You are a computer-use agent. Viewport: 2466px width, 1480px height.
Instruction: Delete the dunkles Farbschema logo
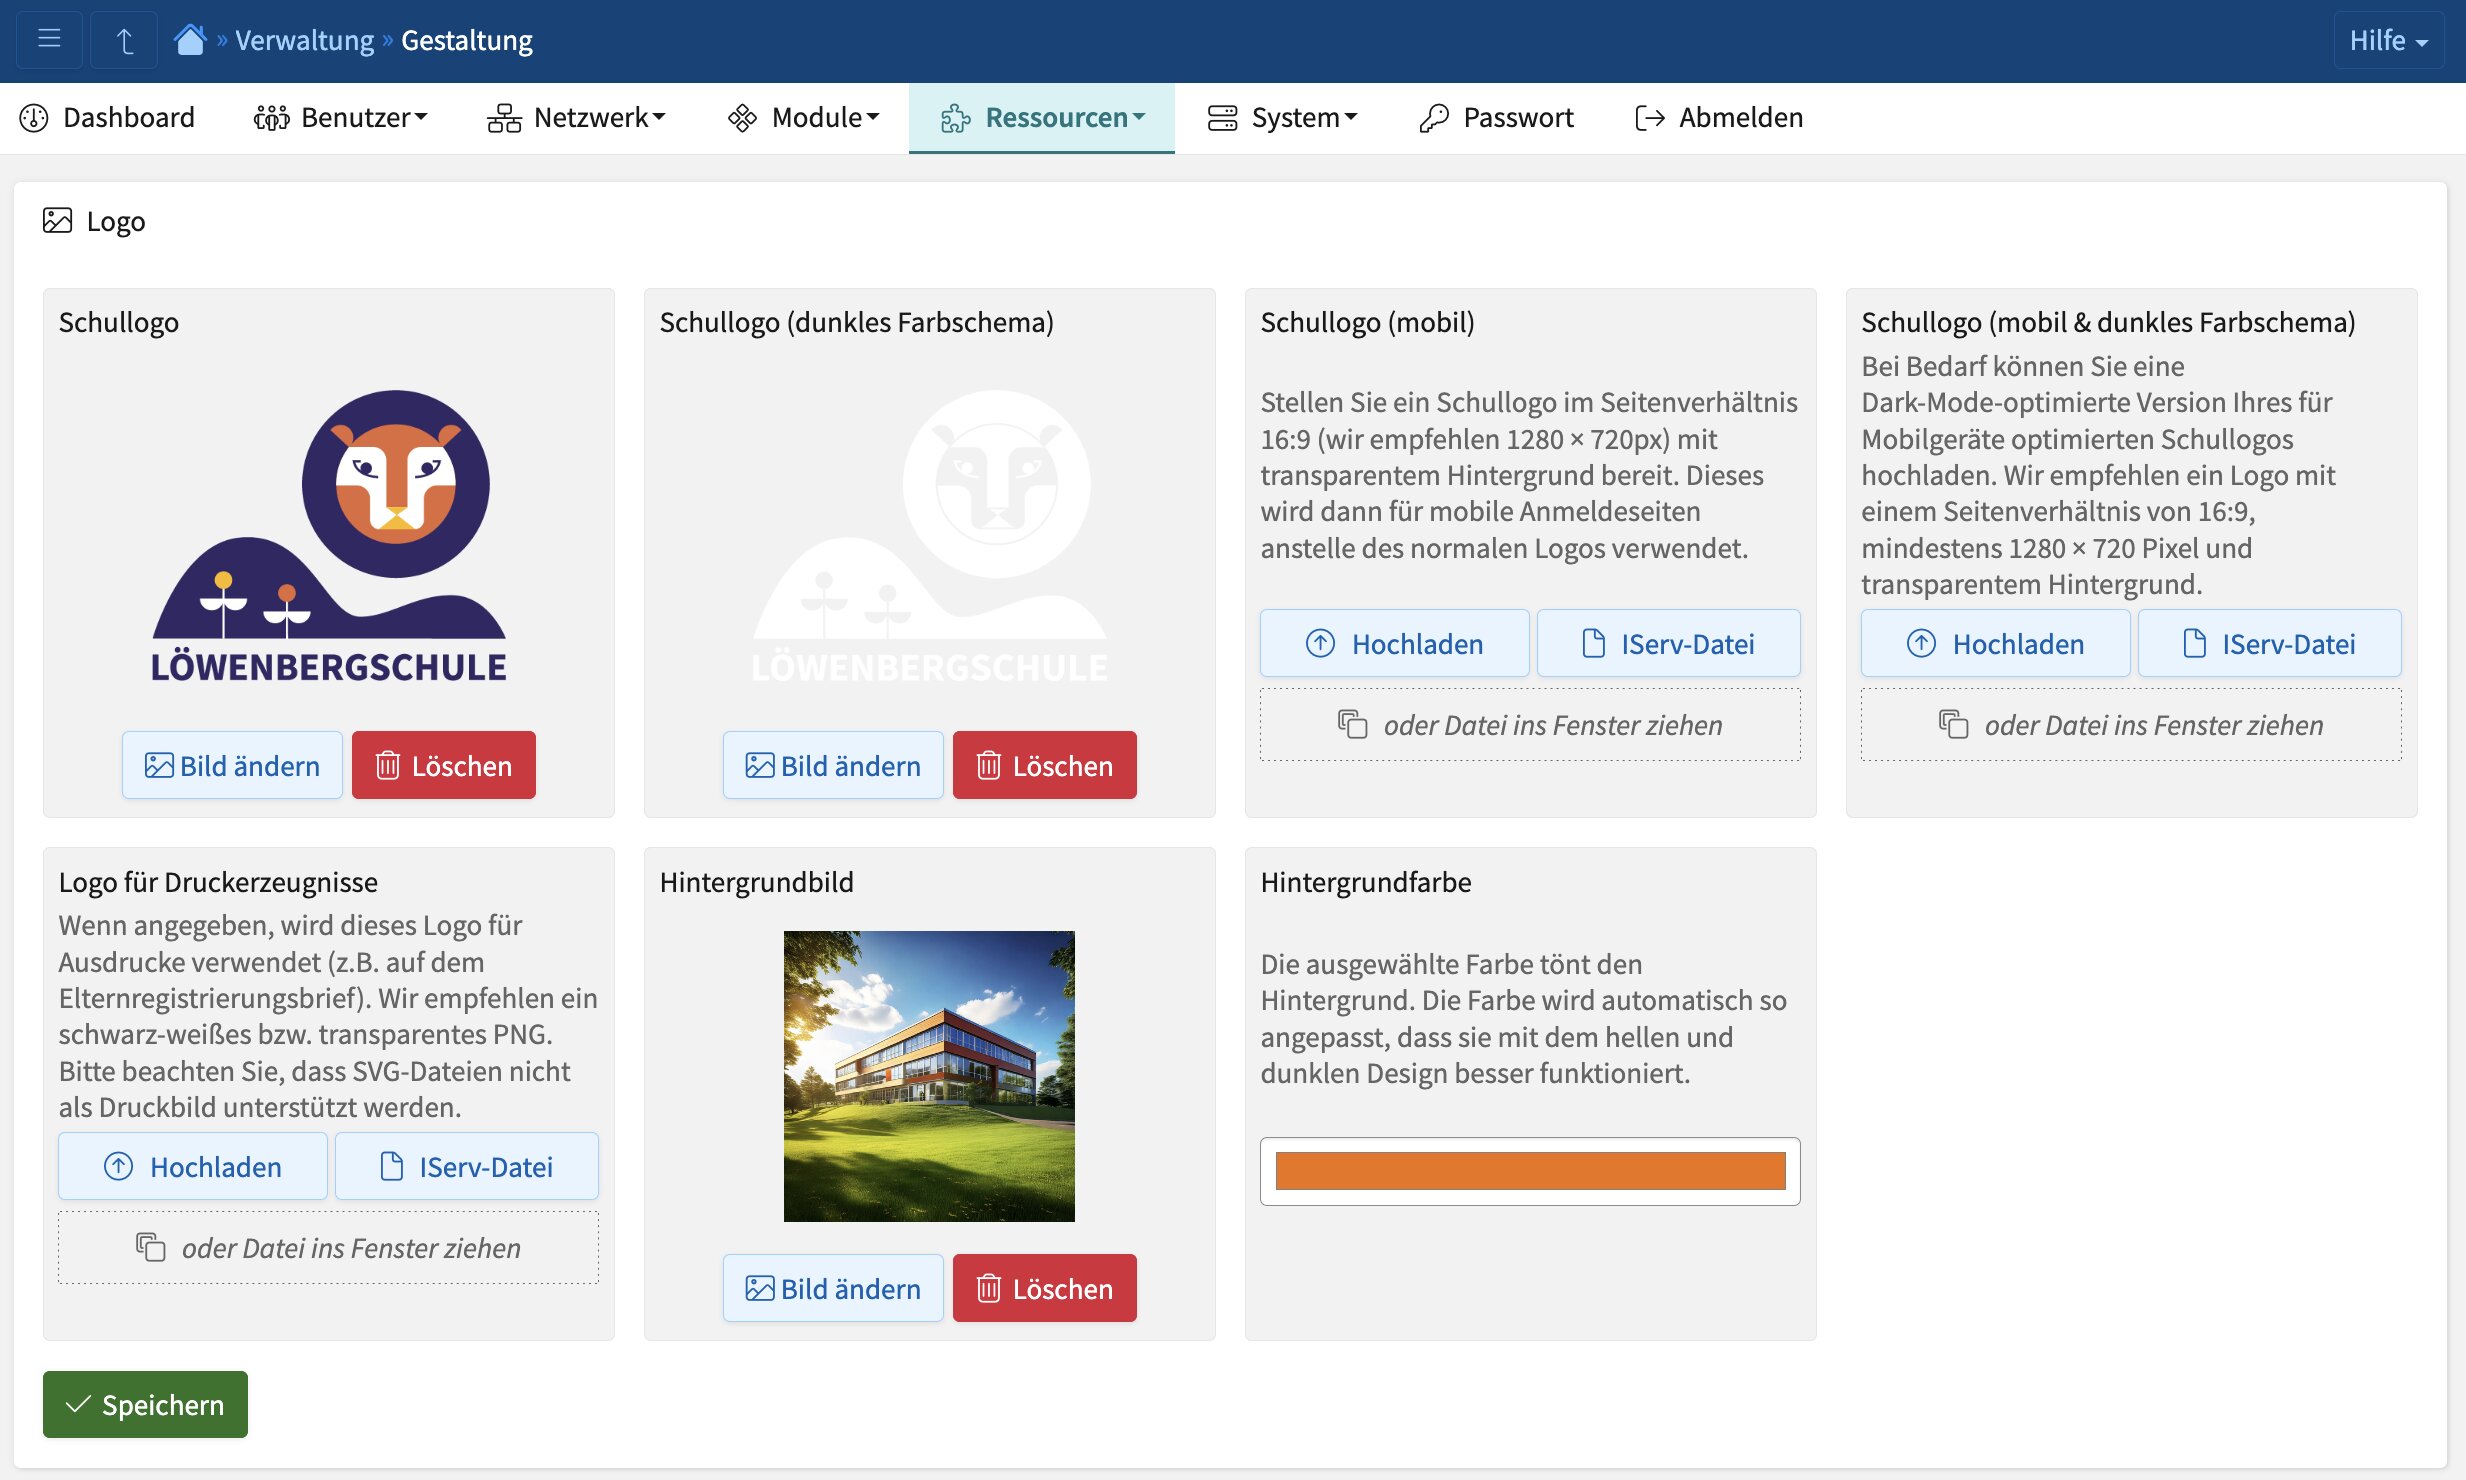(1044, 765)
